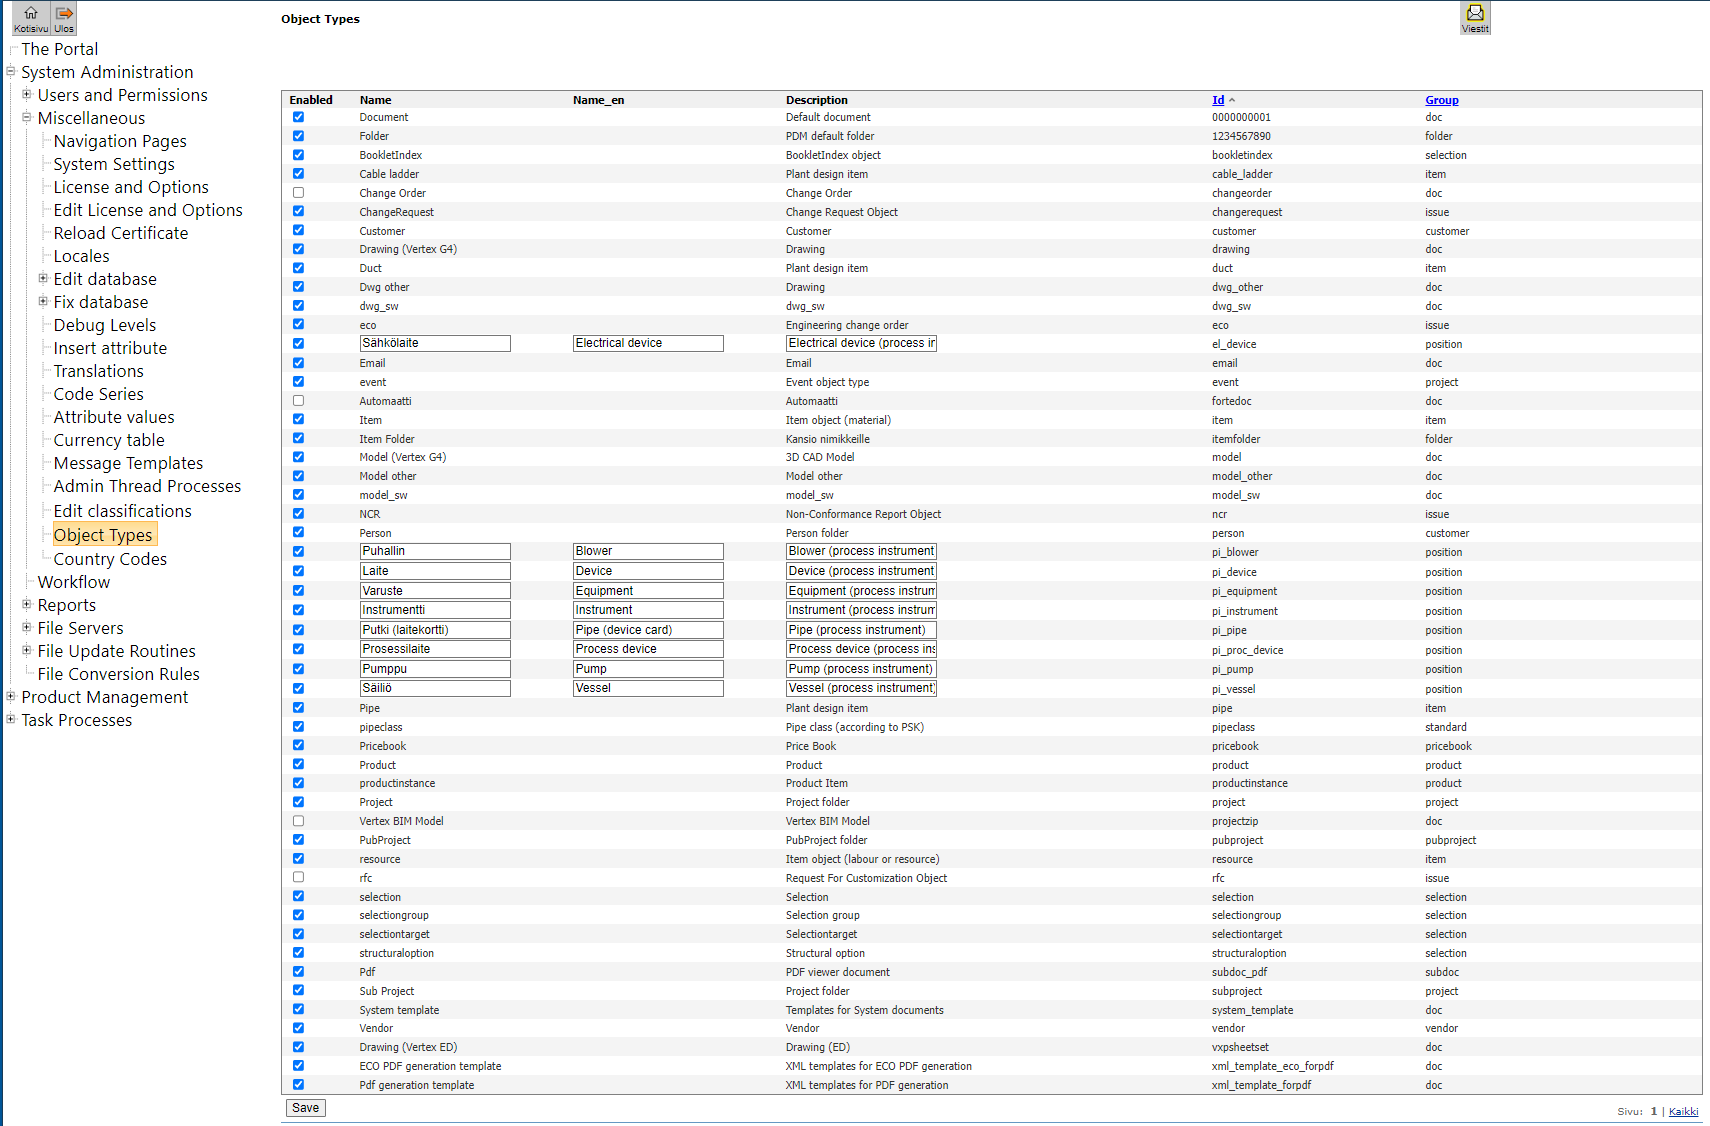Screen dimensions: 1710x1126
Task: Open Navigation Pages in the sidebar
Action: [120, 141]
